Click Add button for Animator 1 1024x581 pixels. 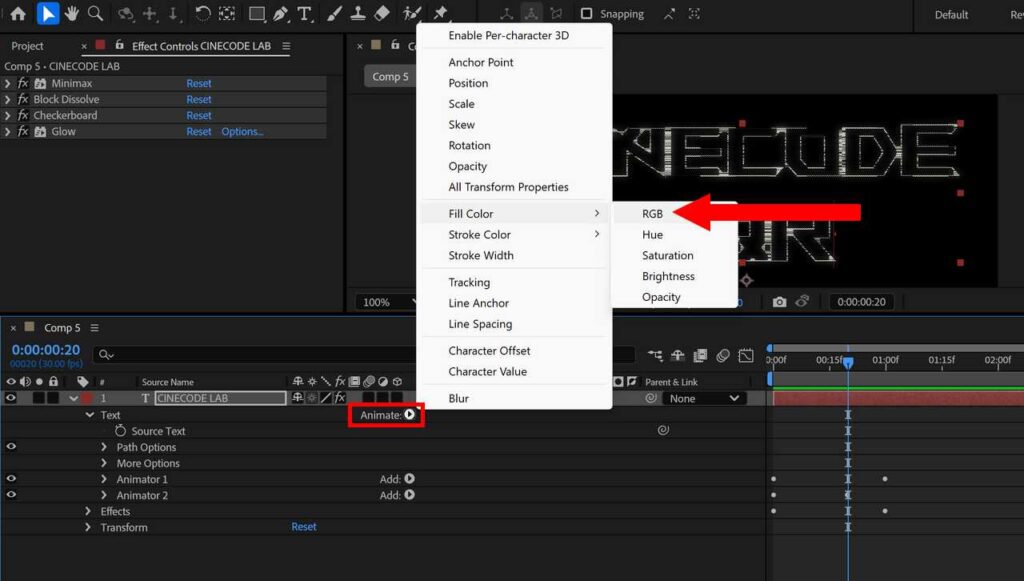point(409,479)
